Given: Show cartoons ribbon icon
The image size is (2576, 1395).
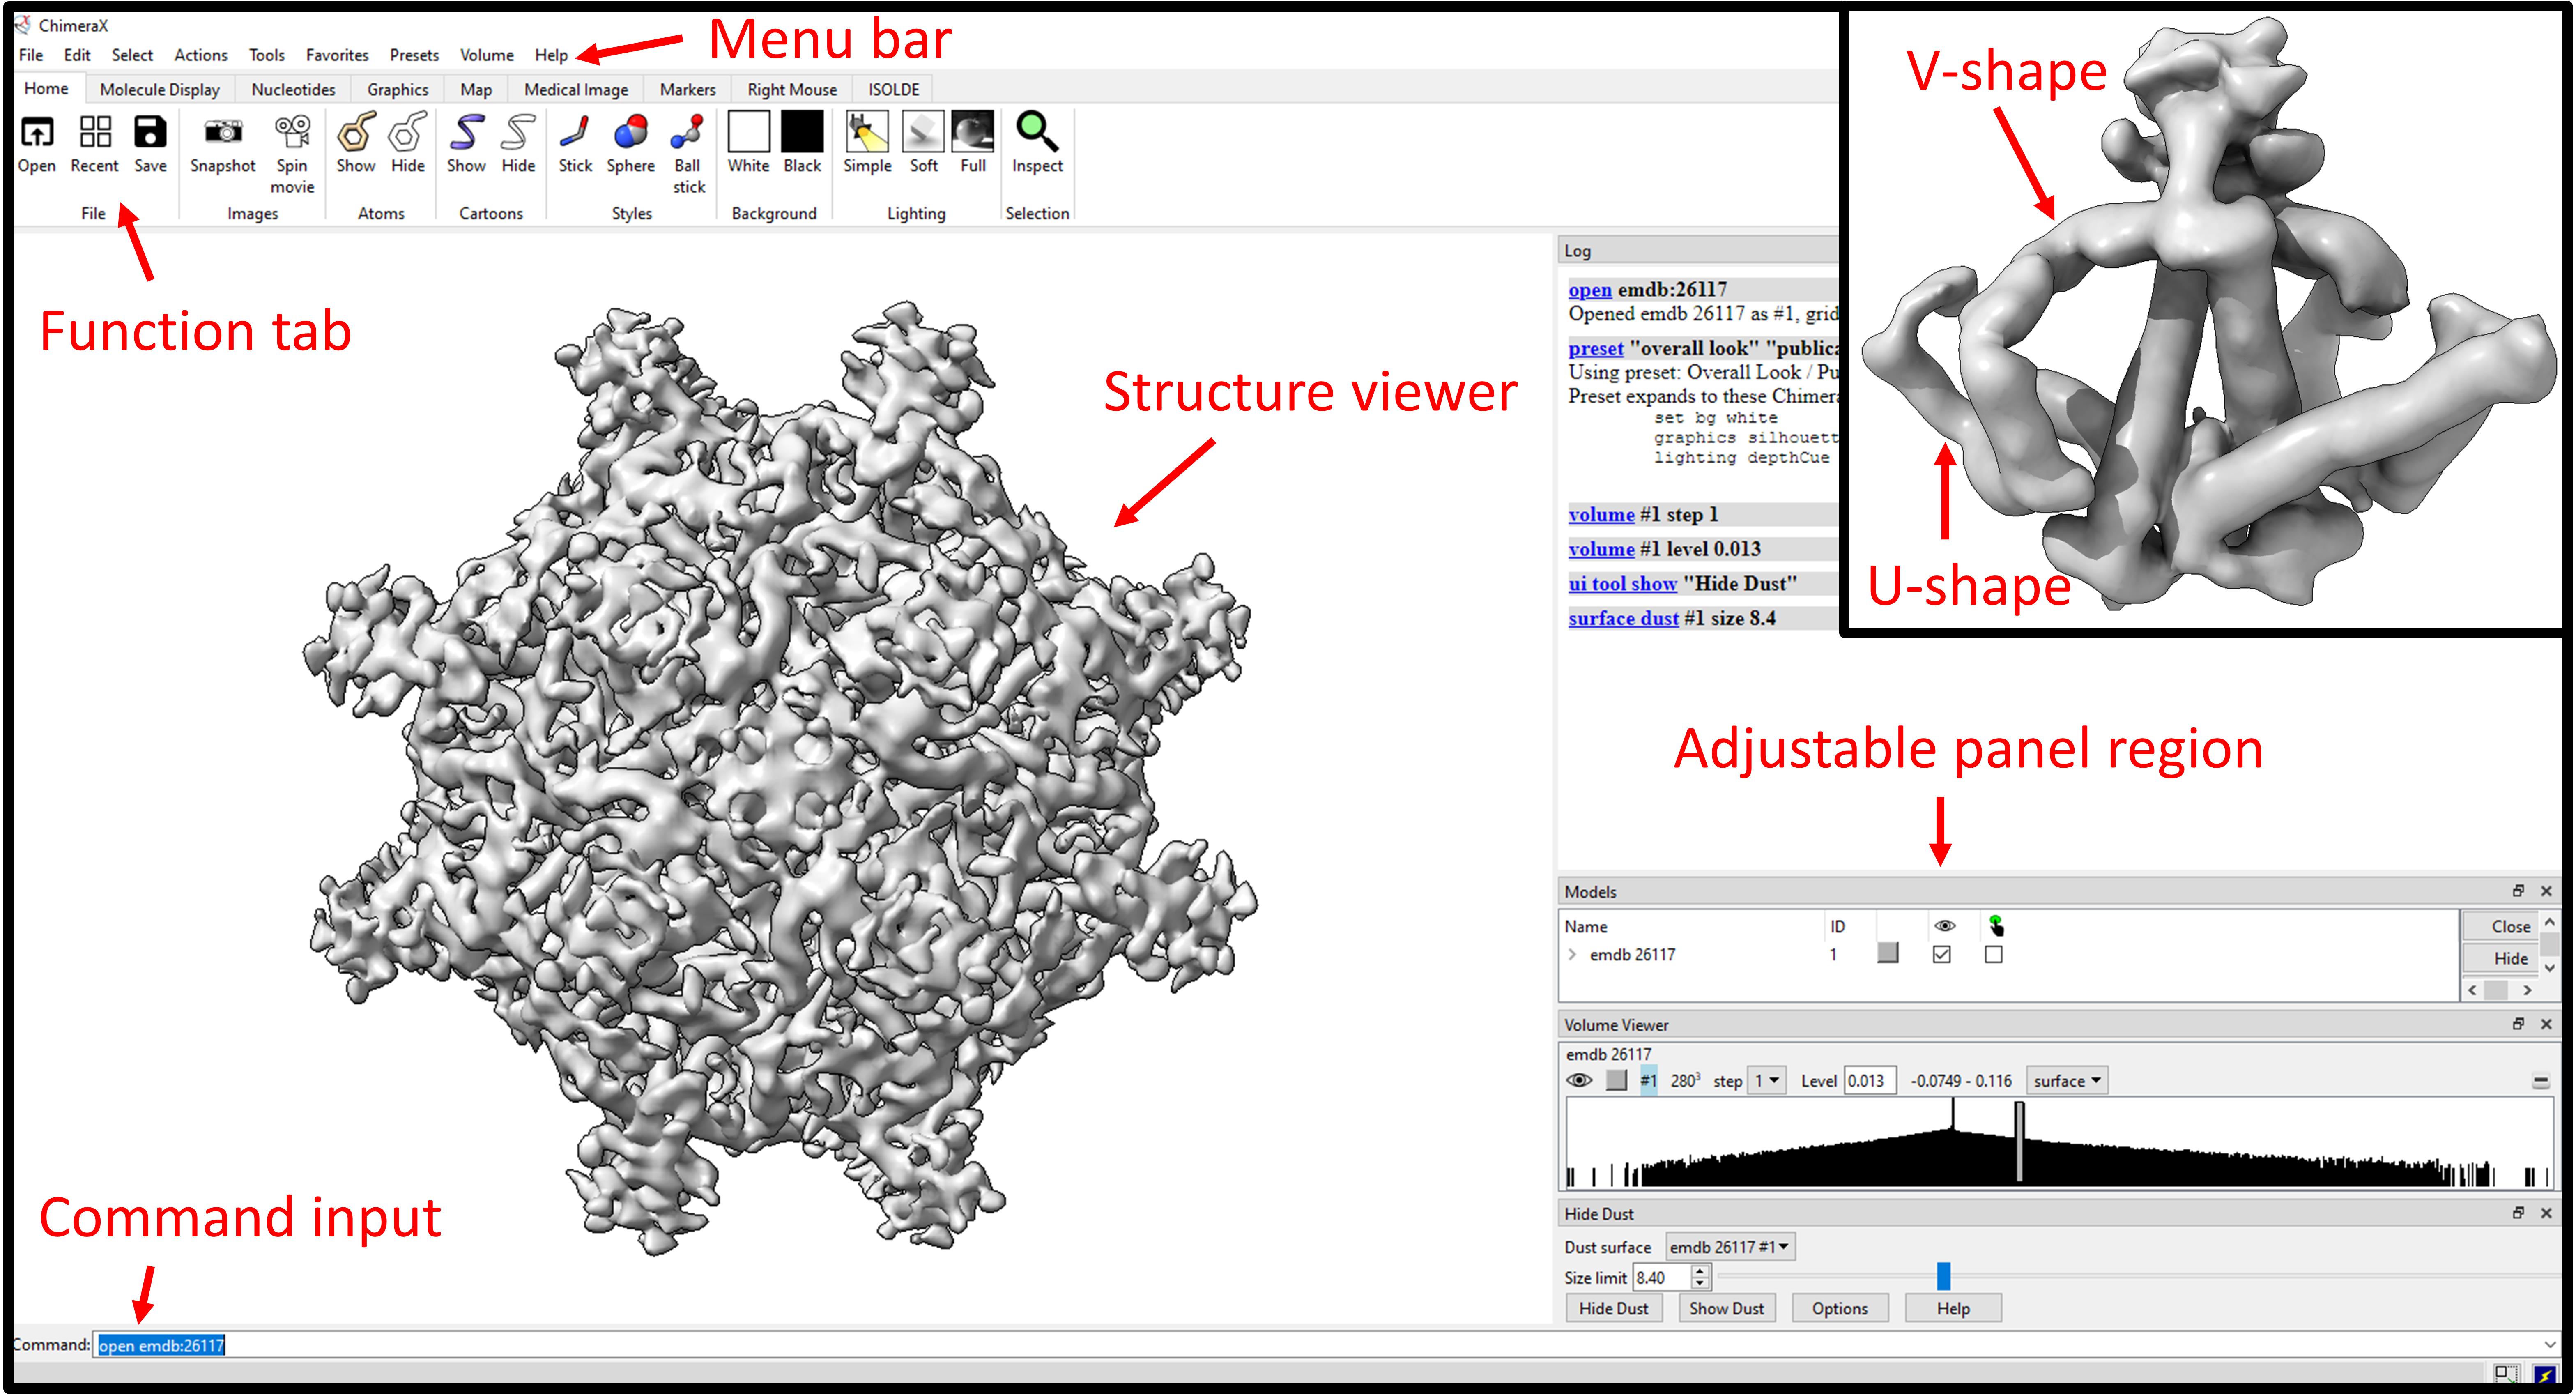Looking at the screenshot, I should (466, 132).
